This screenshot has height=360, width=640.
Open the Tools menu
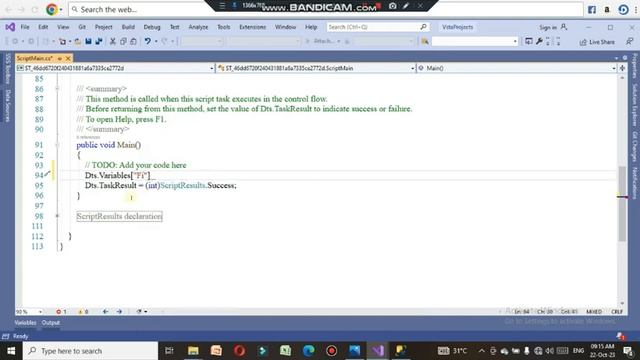pyautogui.click(x=224, y=27)
